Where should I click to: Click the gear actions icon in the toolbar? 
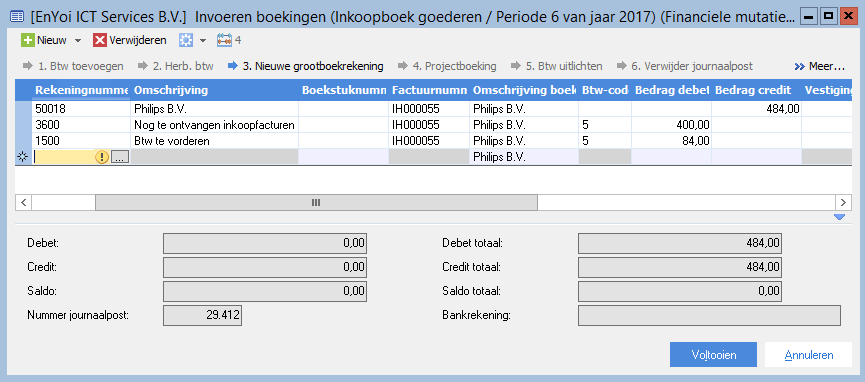pyautogui.click(x=186, y=40)
